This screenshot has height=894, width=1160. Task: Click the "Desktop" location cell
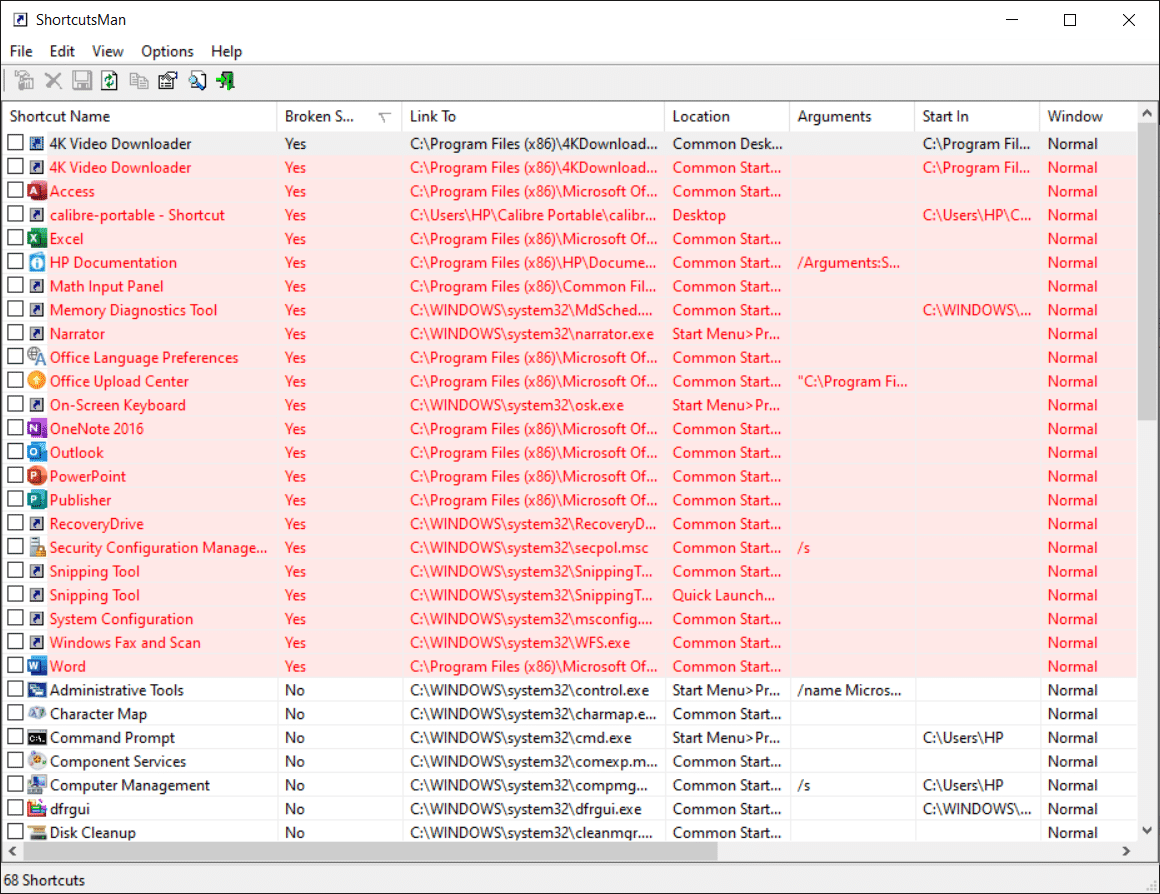point(699,215)
